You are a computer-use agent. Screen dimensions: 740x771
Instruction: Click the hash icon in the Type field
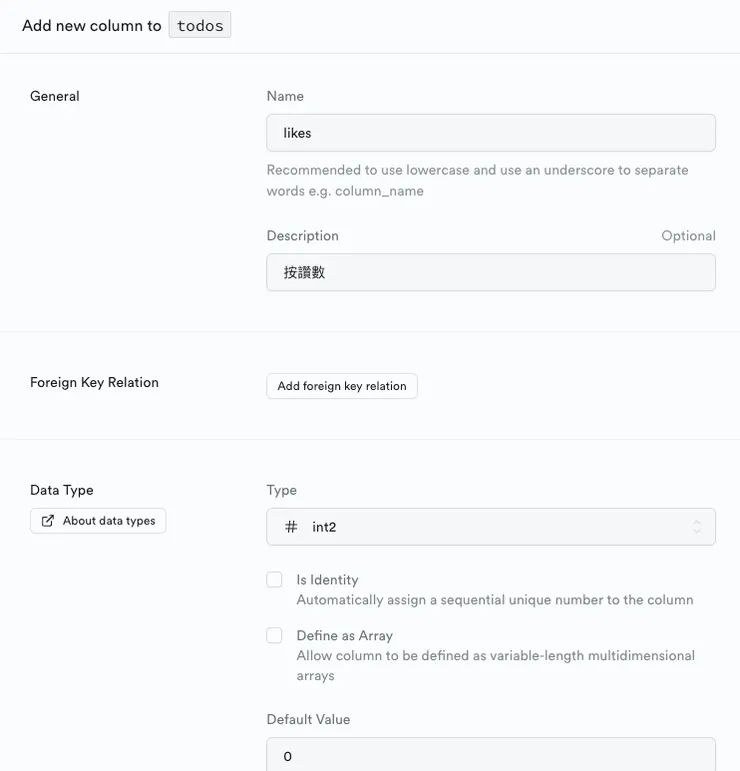pyautogui.click(x=291, y=527)
